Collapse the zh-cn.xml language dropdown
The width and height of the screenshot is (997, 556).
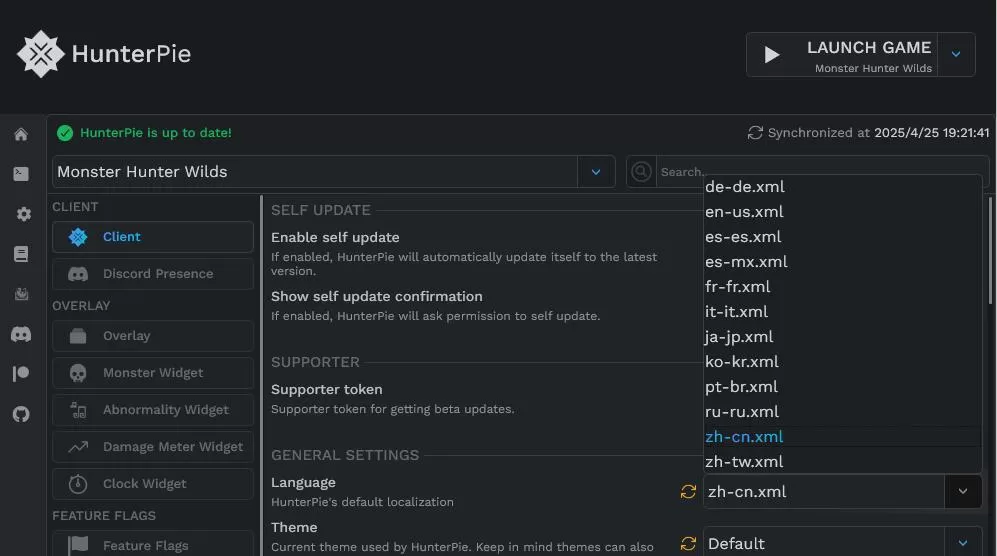point(962,491)
